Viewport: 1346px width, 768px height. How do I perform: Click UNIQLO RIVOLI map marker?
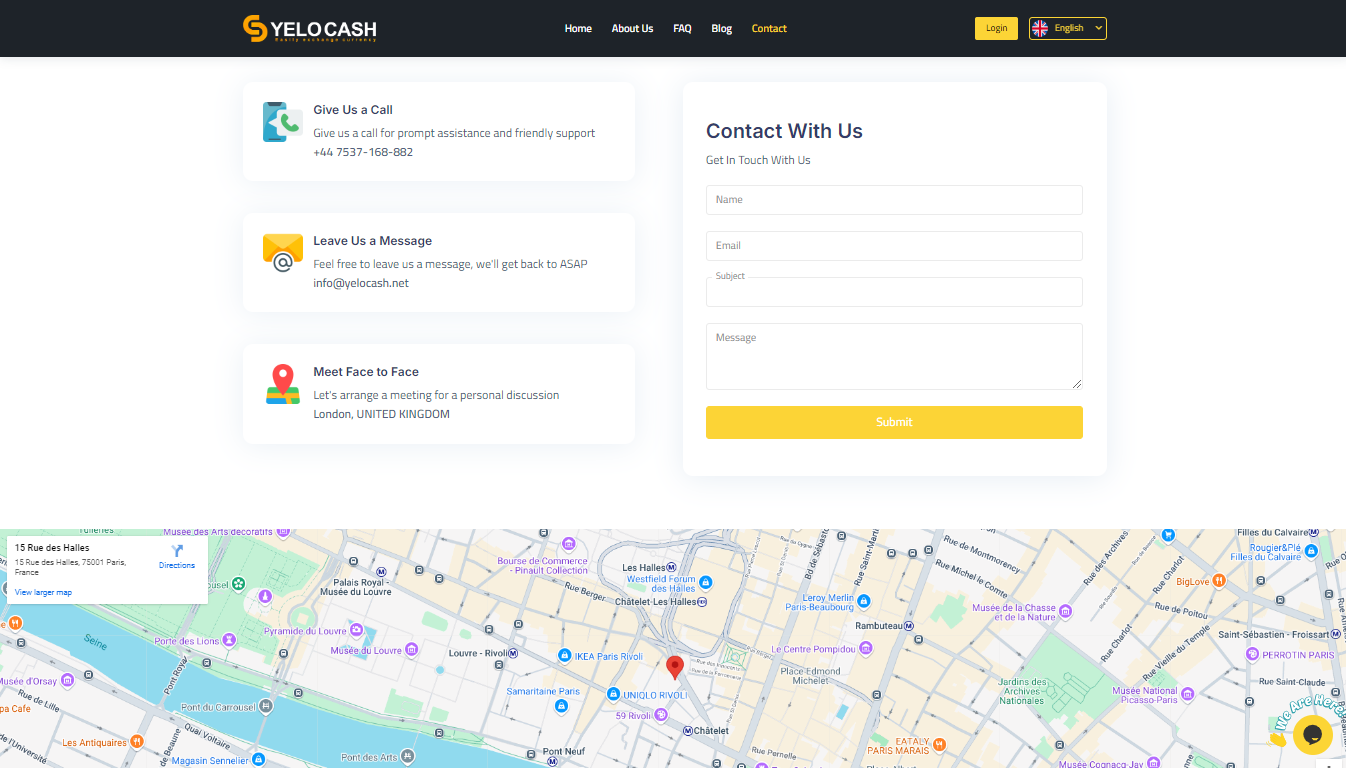tap(613, 694)
